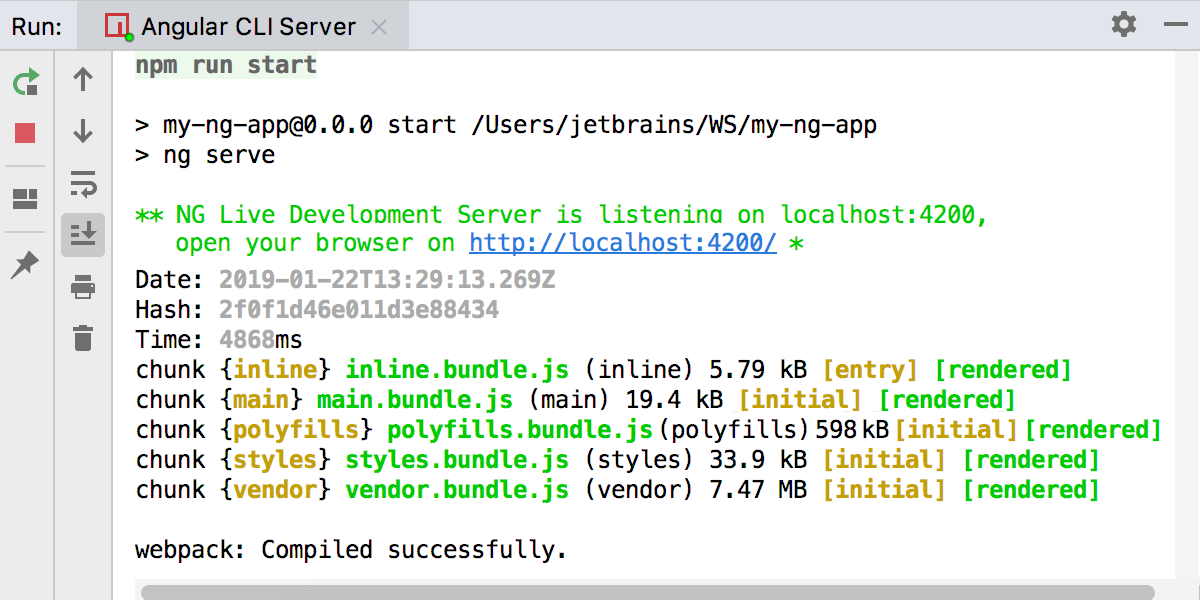The image size is (1200, 600).
Task: Select the Angular CLI Server tab
Action: coord(237,27)
